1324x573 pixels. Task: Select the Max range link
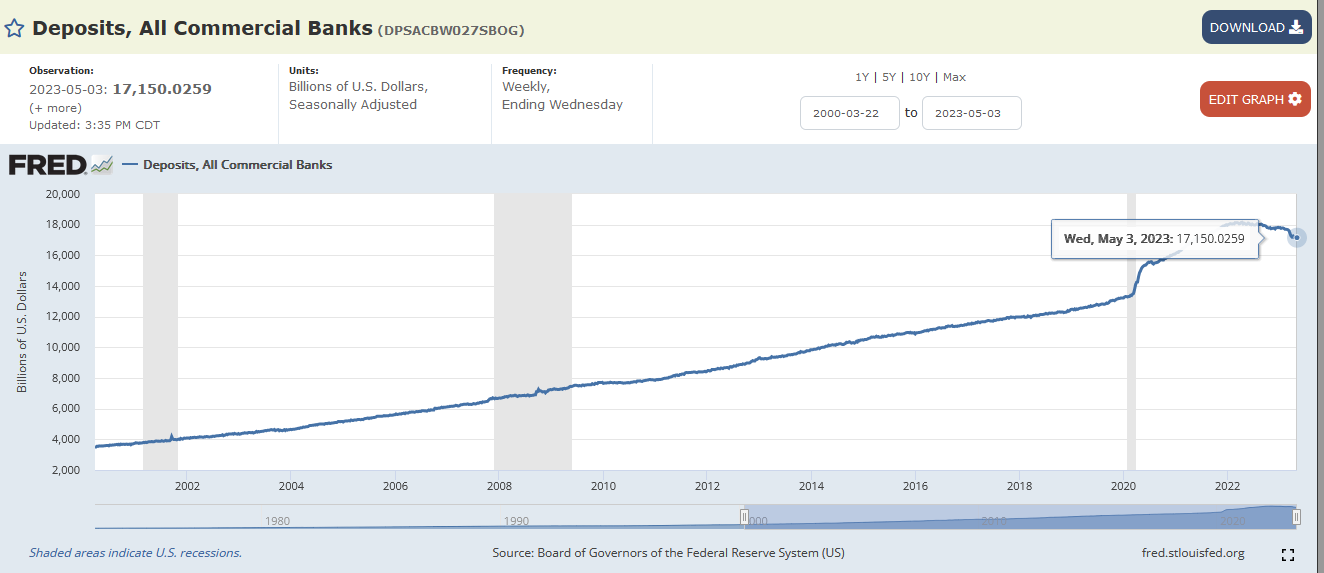[x=954, y=77]
